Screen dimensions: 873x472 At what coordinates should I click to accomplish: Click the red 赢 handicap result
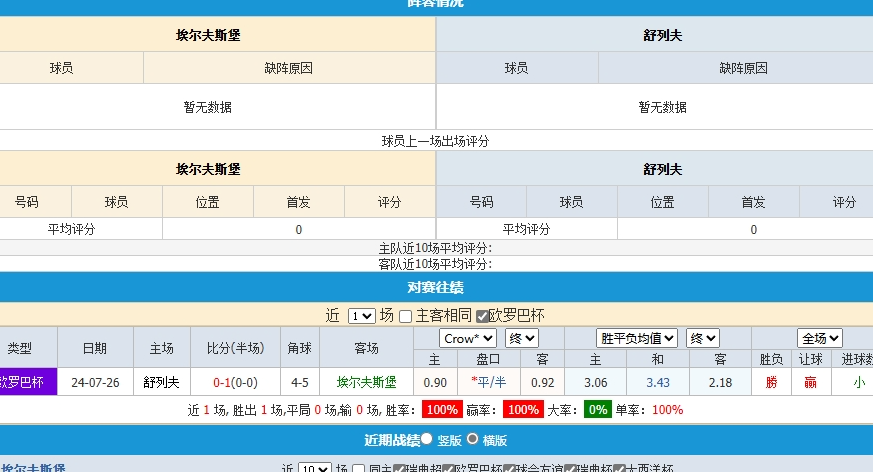tap(810, 382)
